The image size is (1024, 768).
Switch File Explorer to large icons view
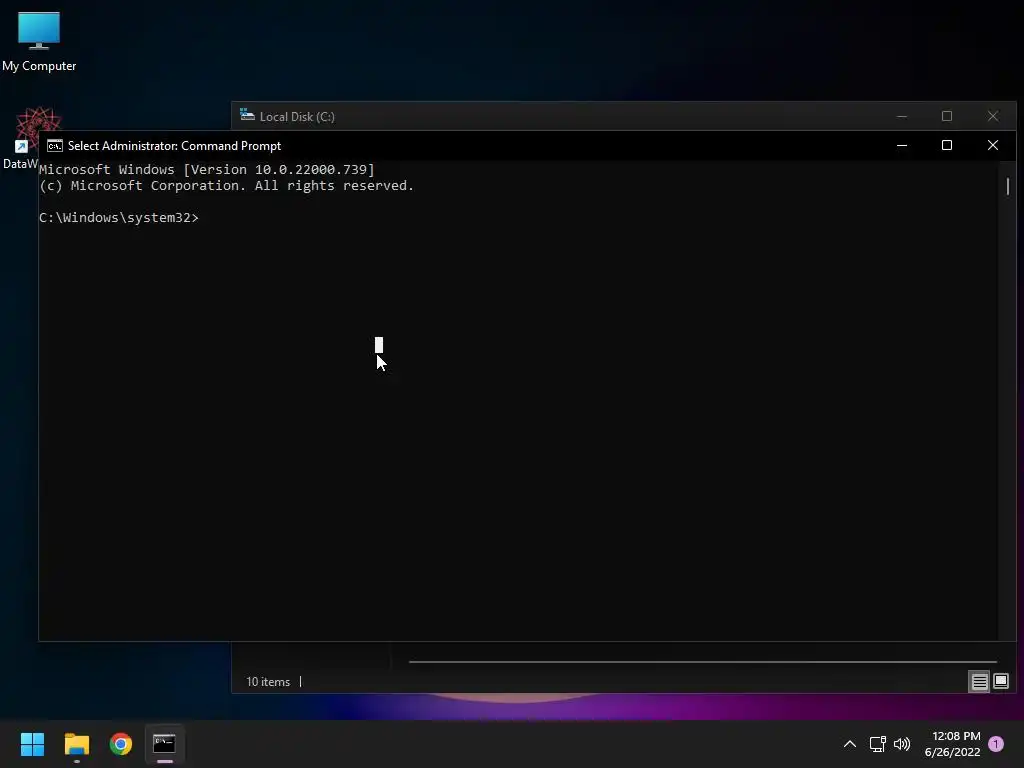[x=1000, y=682]
